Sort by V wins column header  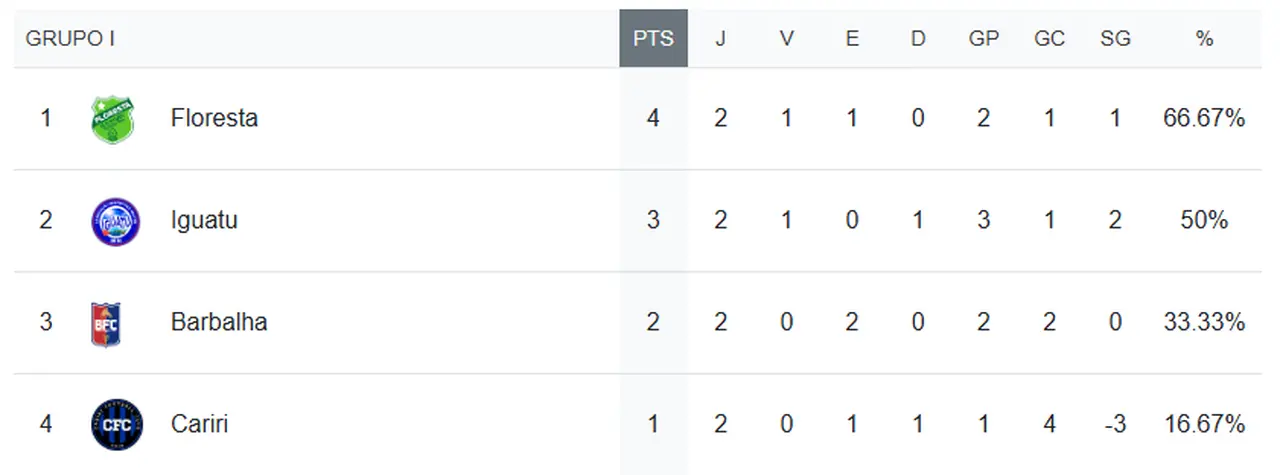787,39
